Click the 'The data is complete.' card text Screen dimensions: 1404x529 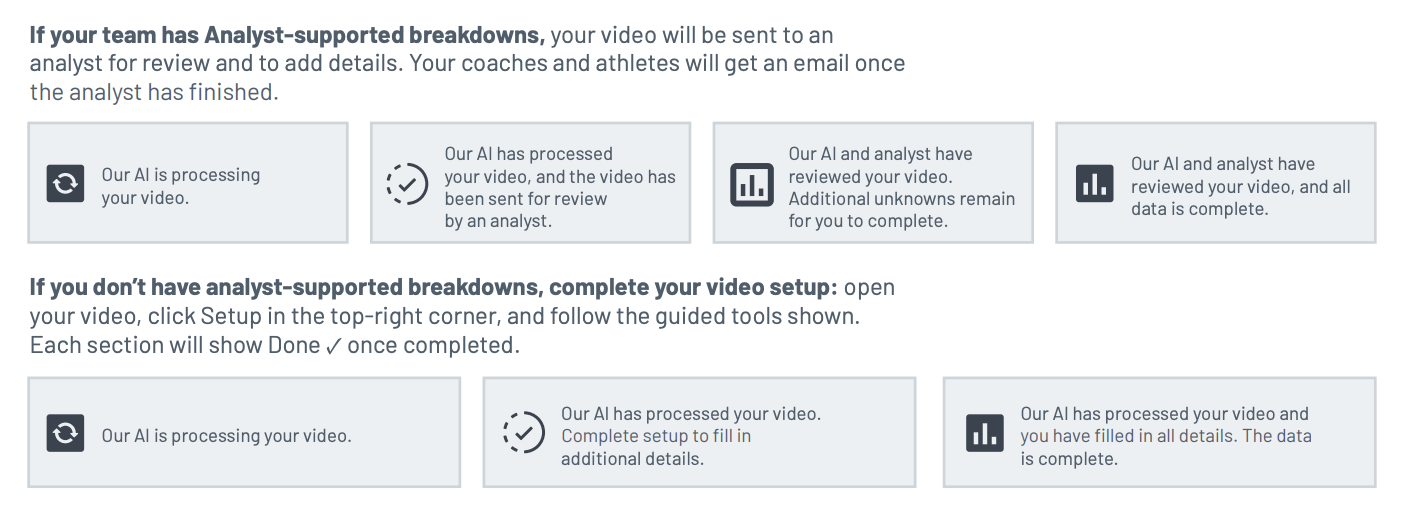pos(1165,447)
